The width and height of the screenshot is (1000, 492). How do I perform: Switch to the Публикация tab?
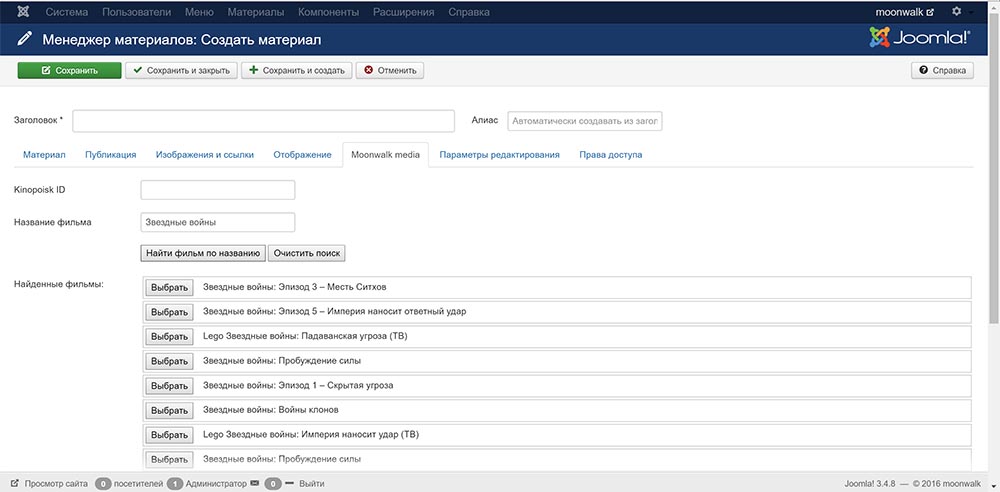point(111,155)
